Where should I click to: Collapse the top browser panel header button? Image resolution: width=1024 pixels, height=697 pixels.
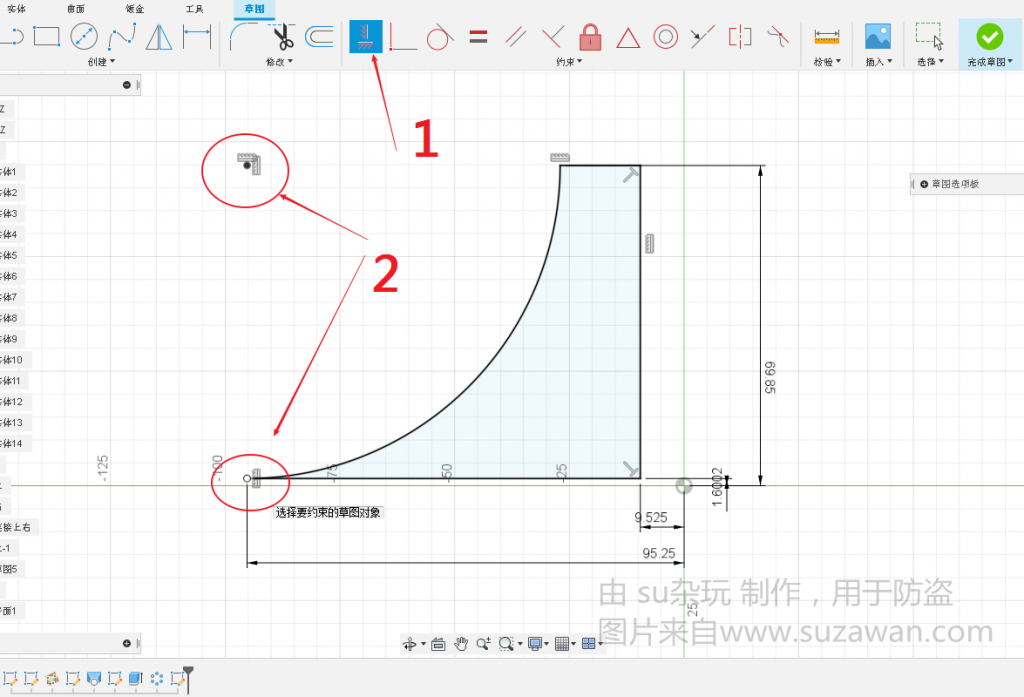point(127,85)
